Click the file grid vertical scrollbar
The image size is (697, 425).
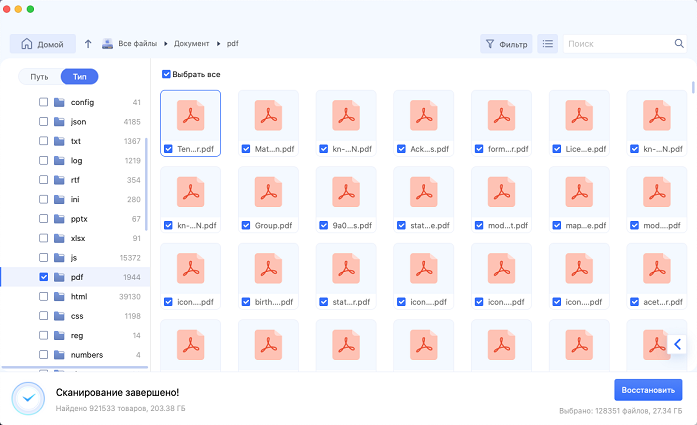(x=693, y=87)
